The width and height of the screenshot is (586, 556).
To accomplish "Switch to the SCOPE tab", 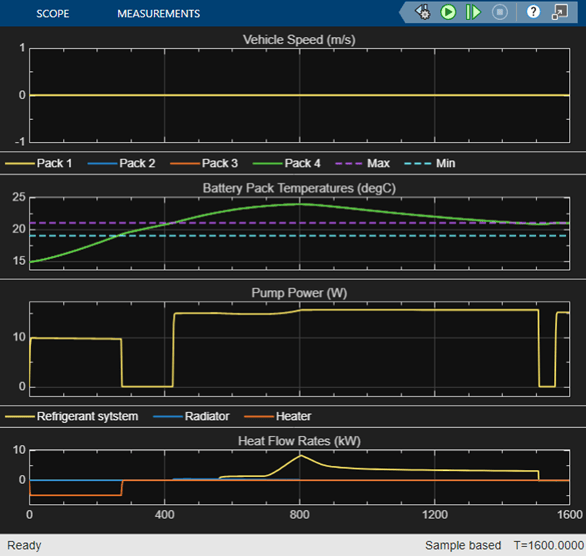I will point(53,14).
